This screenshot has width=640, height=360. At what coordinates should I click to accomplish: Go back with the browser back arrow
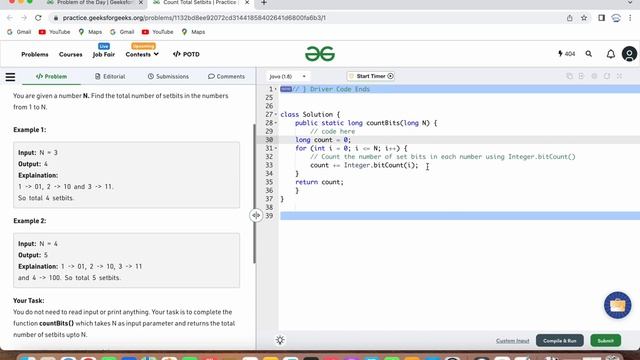click(x=10, y=18)
